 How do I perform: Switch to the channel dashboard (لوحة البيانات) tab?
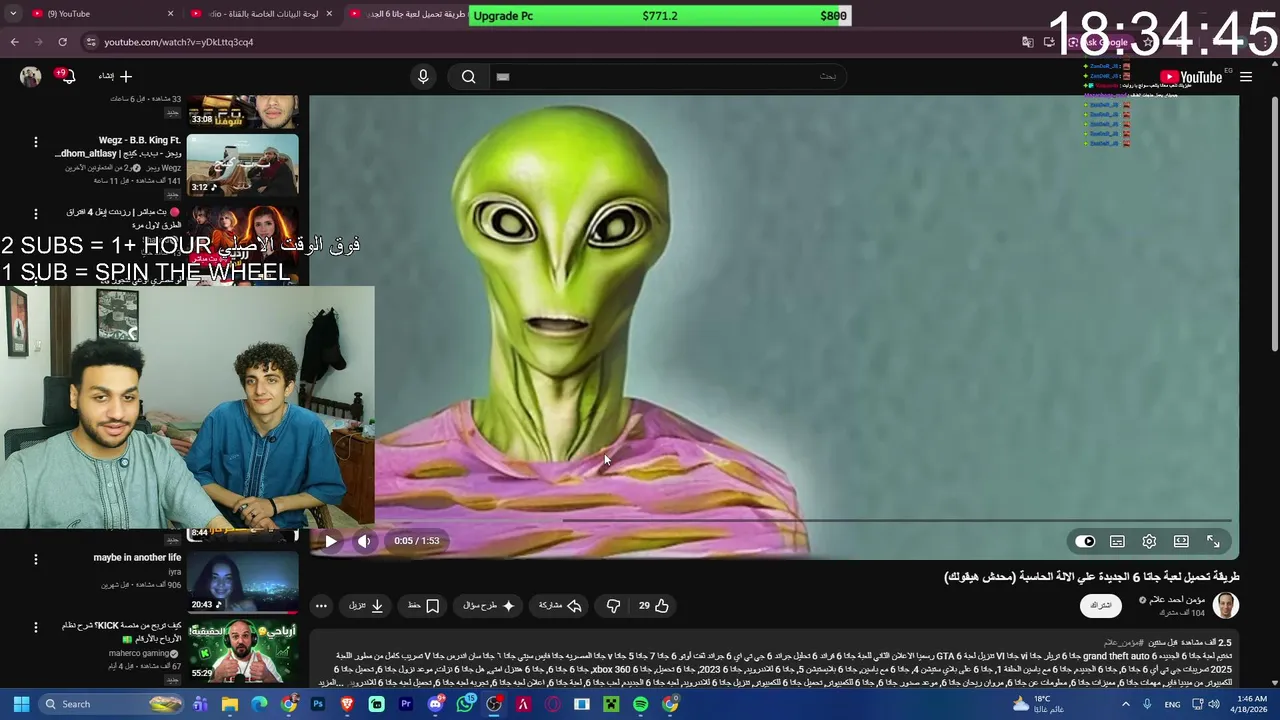[264, 14]
